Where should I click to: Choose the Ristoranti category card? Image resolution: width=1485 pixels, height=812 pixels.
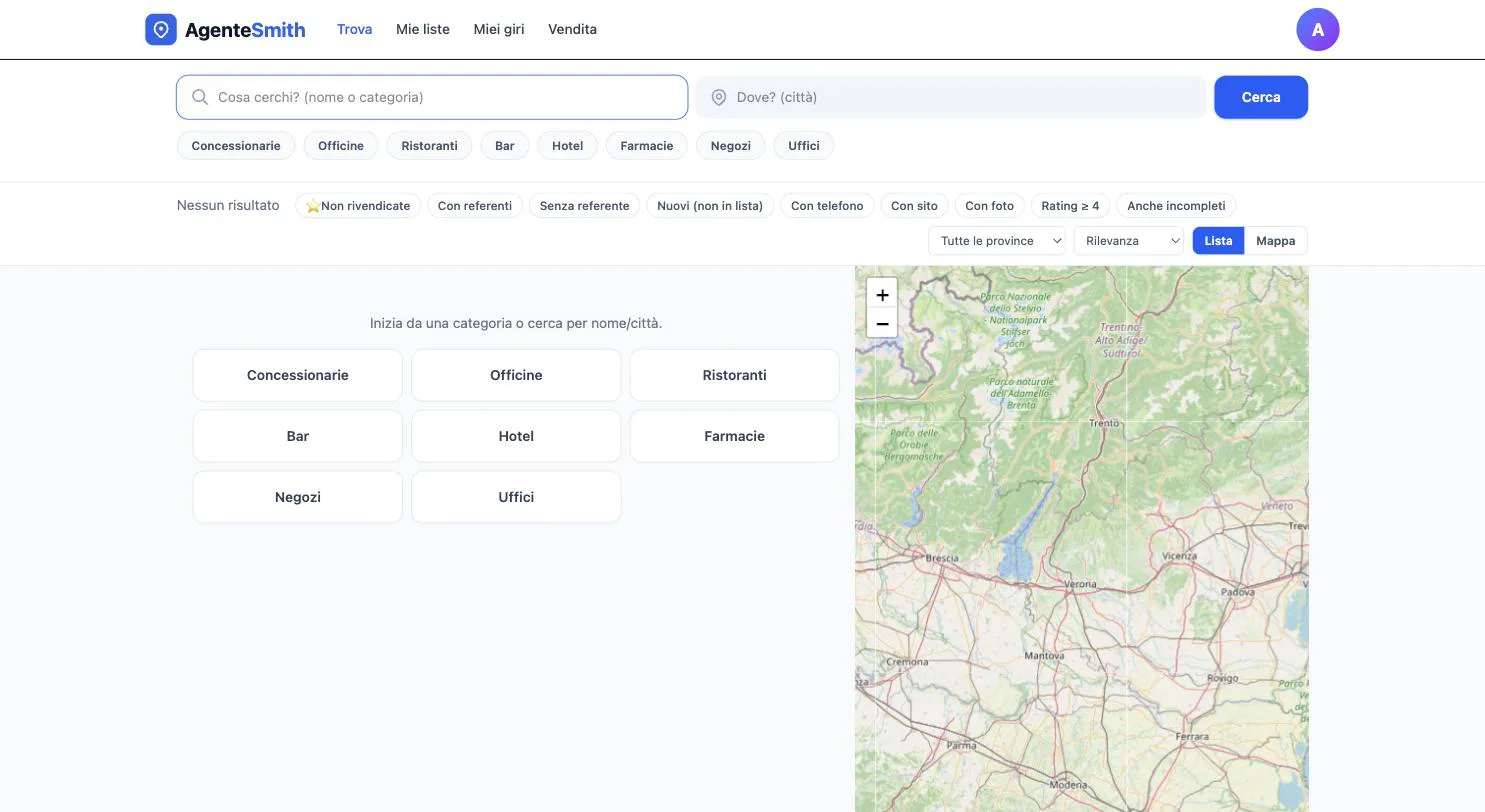[x=735, y=376]
